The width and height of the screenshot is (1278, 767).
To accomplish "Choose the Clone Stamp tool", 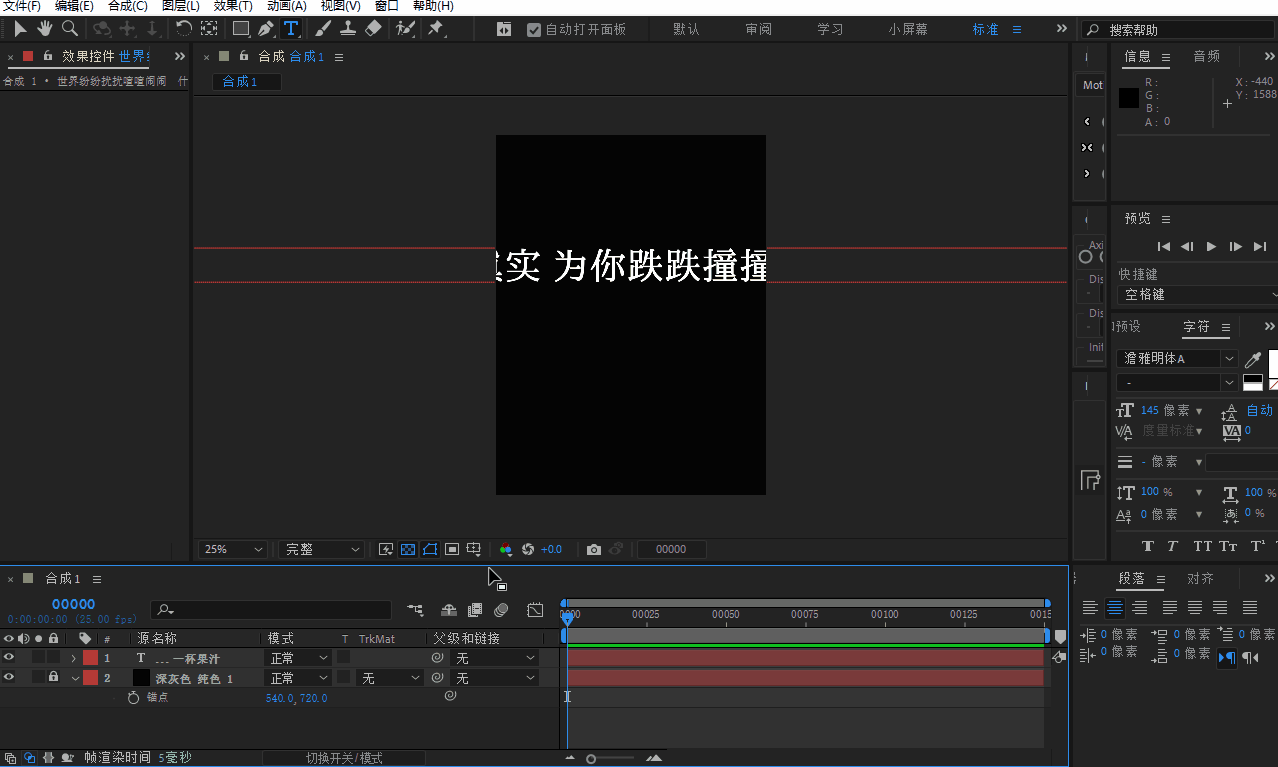I will point(347,29).
